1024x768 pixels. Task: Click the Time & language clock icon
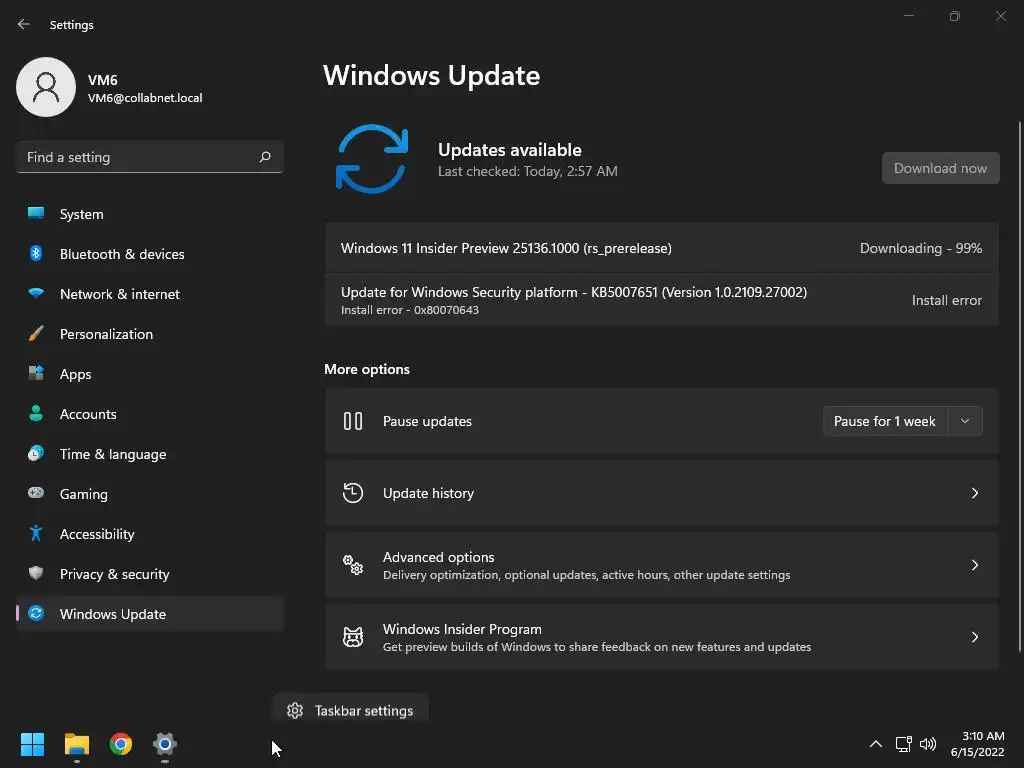(x=36, y=453)
